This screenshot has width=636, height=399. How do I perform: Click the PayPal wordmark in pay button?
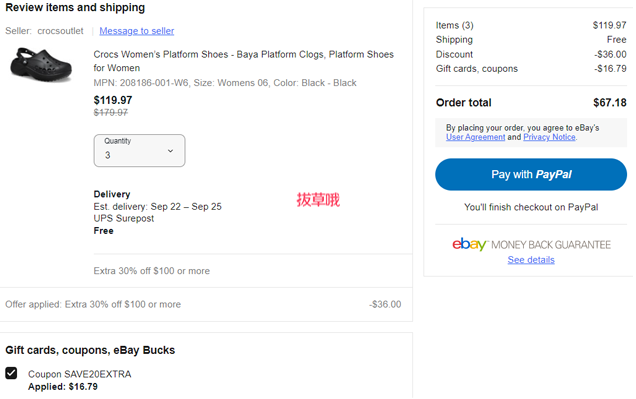(554, 174)
